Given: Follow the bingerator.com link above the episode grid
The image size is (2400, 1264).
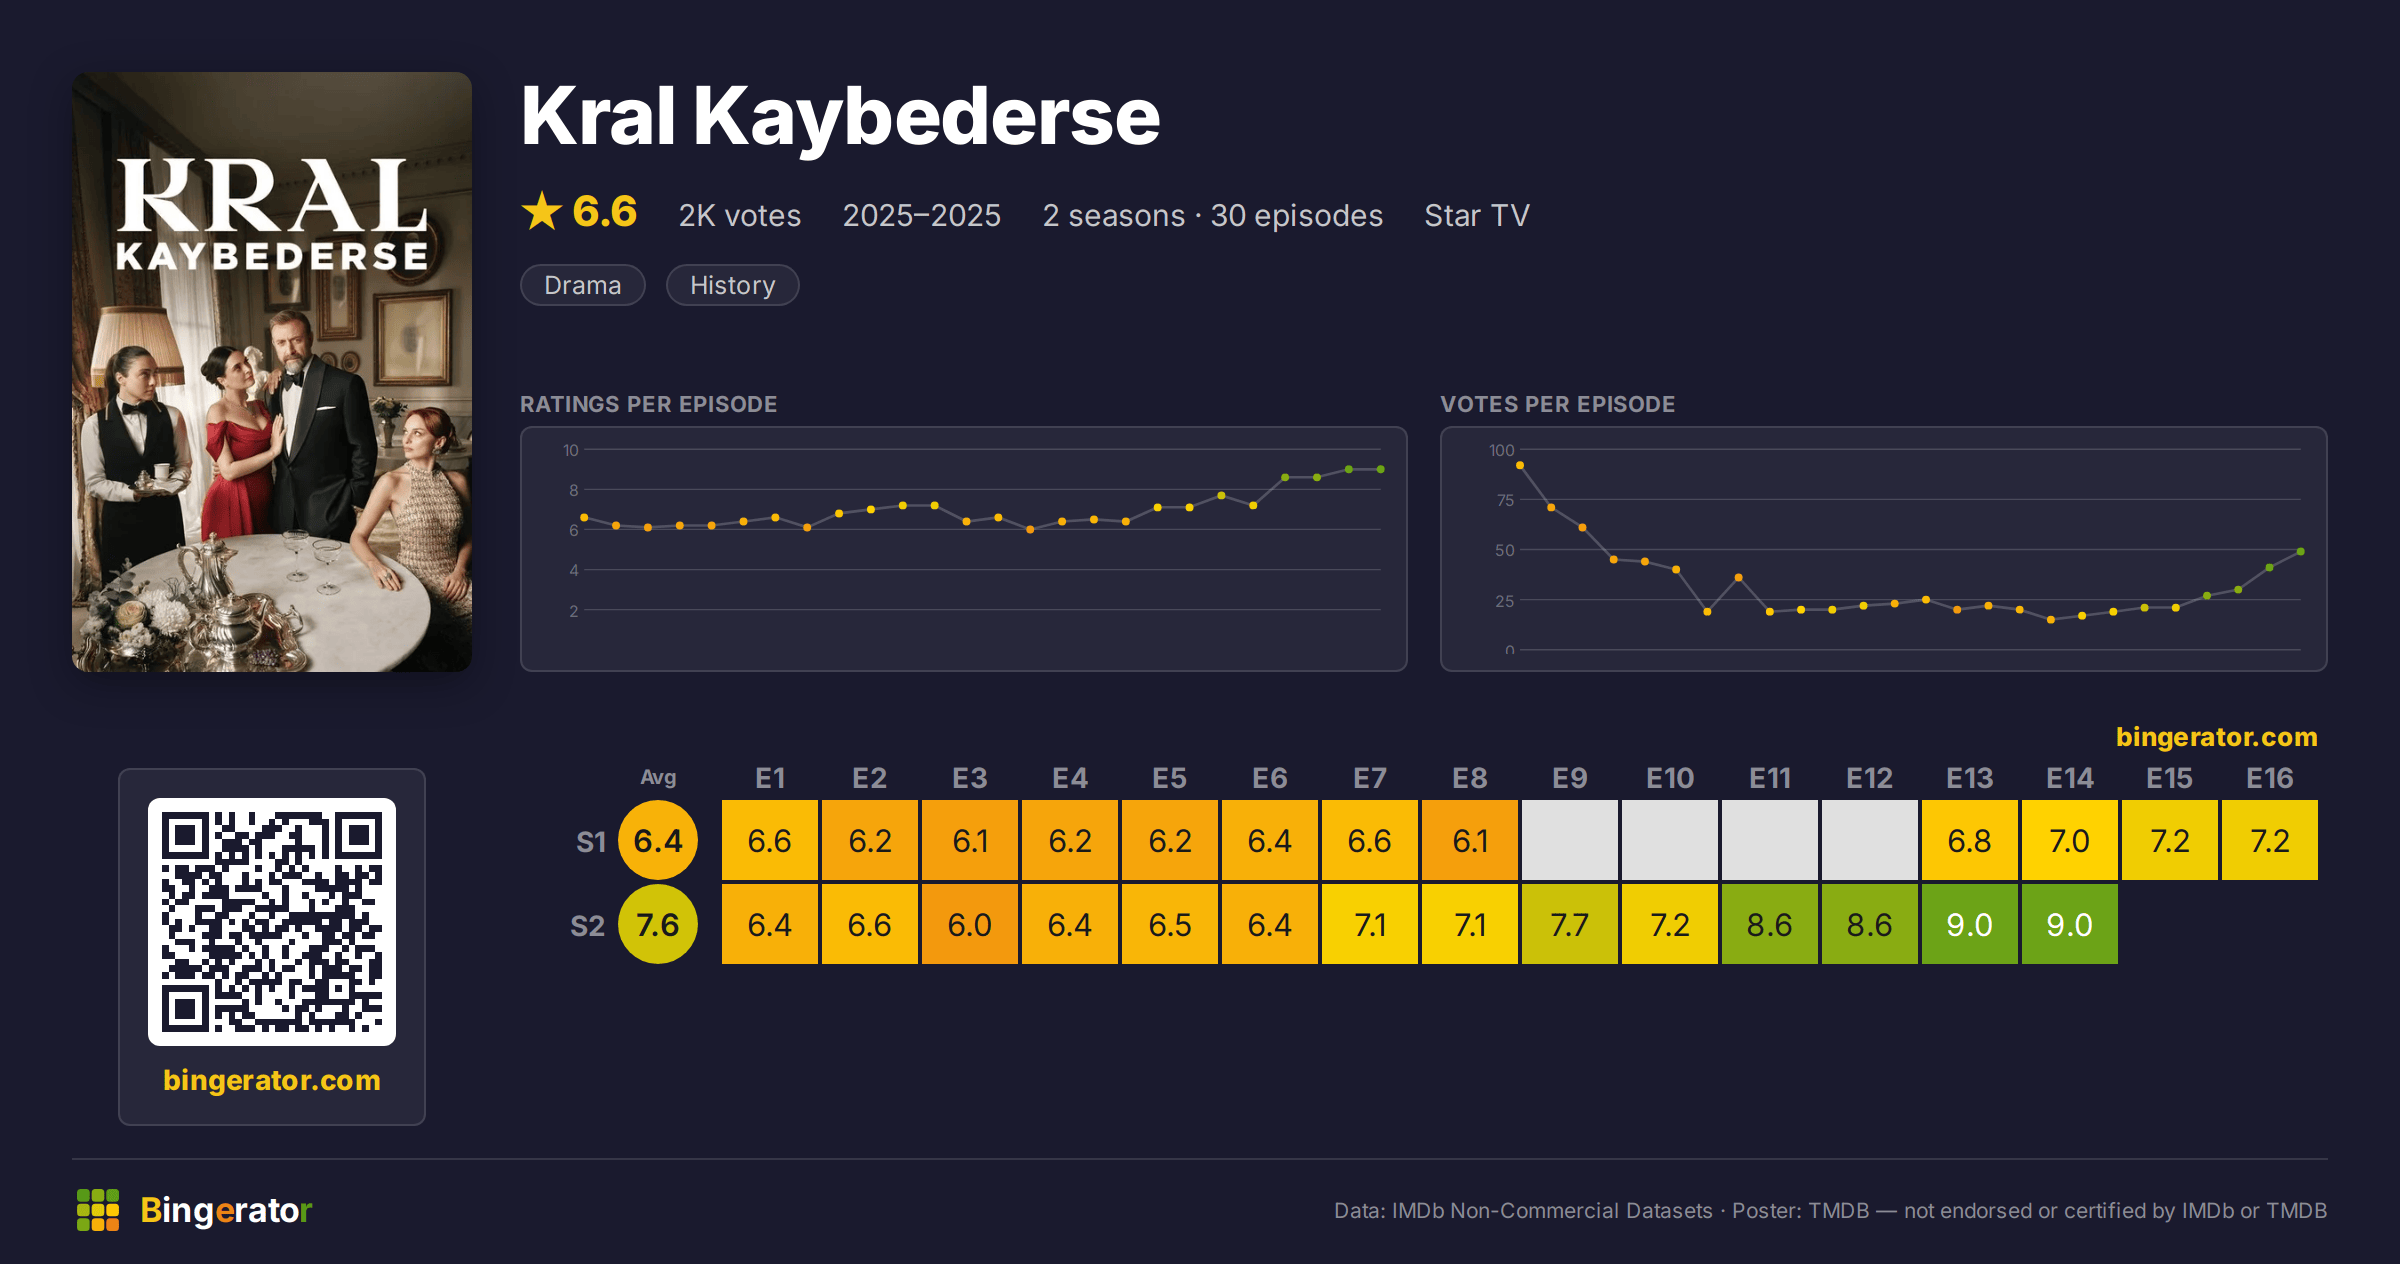Looking at the screenshot, I should click(2216, 737).
